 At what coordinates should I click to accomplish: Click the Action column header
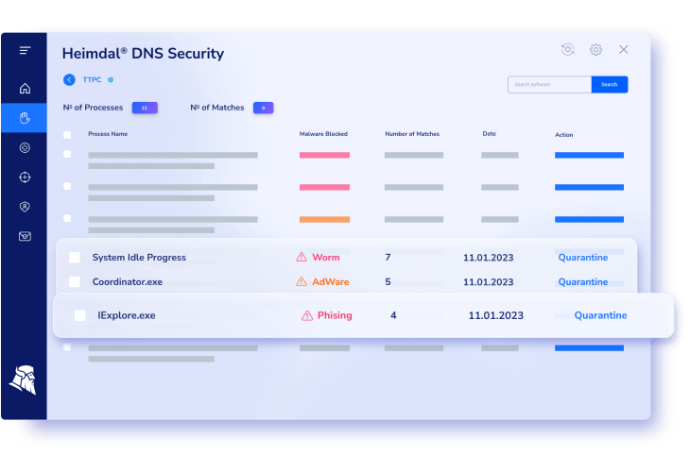(564, 135)
